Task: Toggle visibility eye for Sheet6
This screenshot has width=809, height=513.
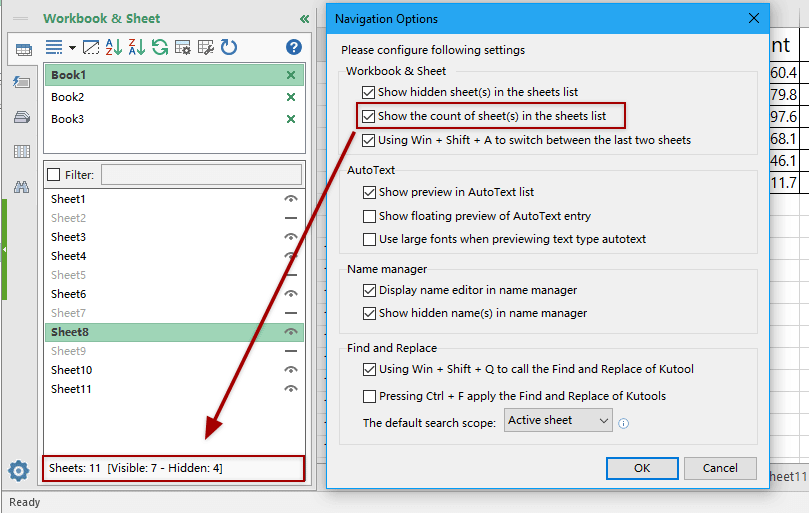Action: point(291,294)
